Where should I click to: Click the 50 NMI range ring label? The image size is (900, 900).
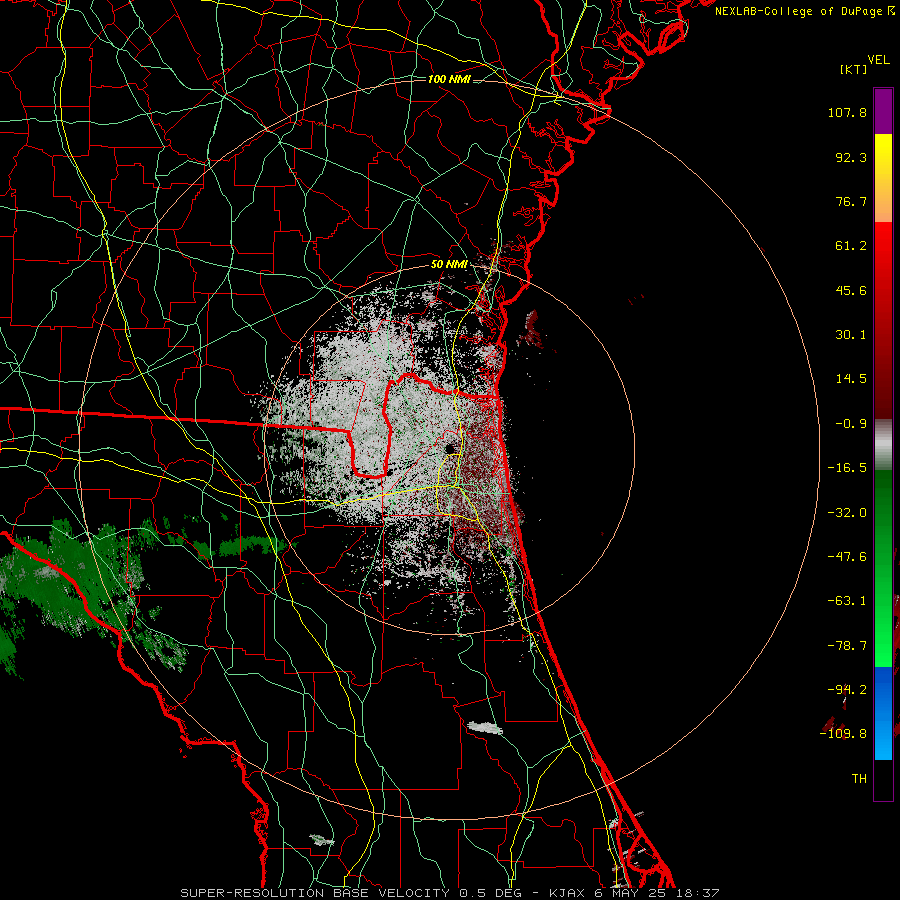click(x=449, y=265)
